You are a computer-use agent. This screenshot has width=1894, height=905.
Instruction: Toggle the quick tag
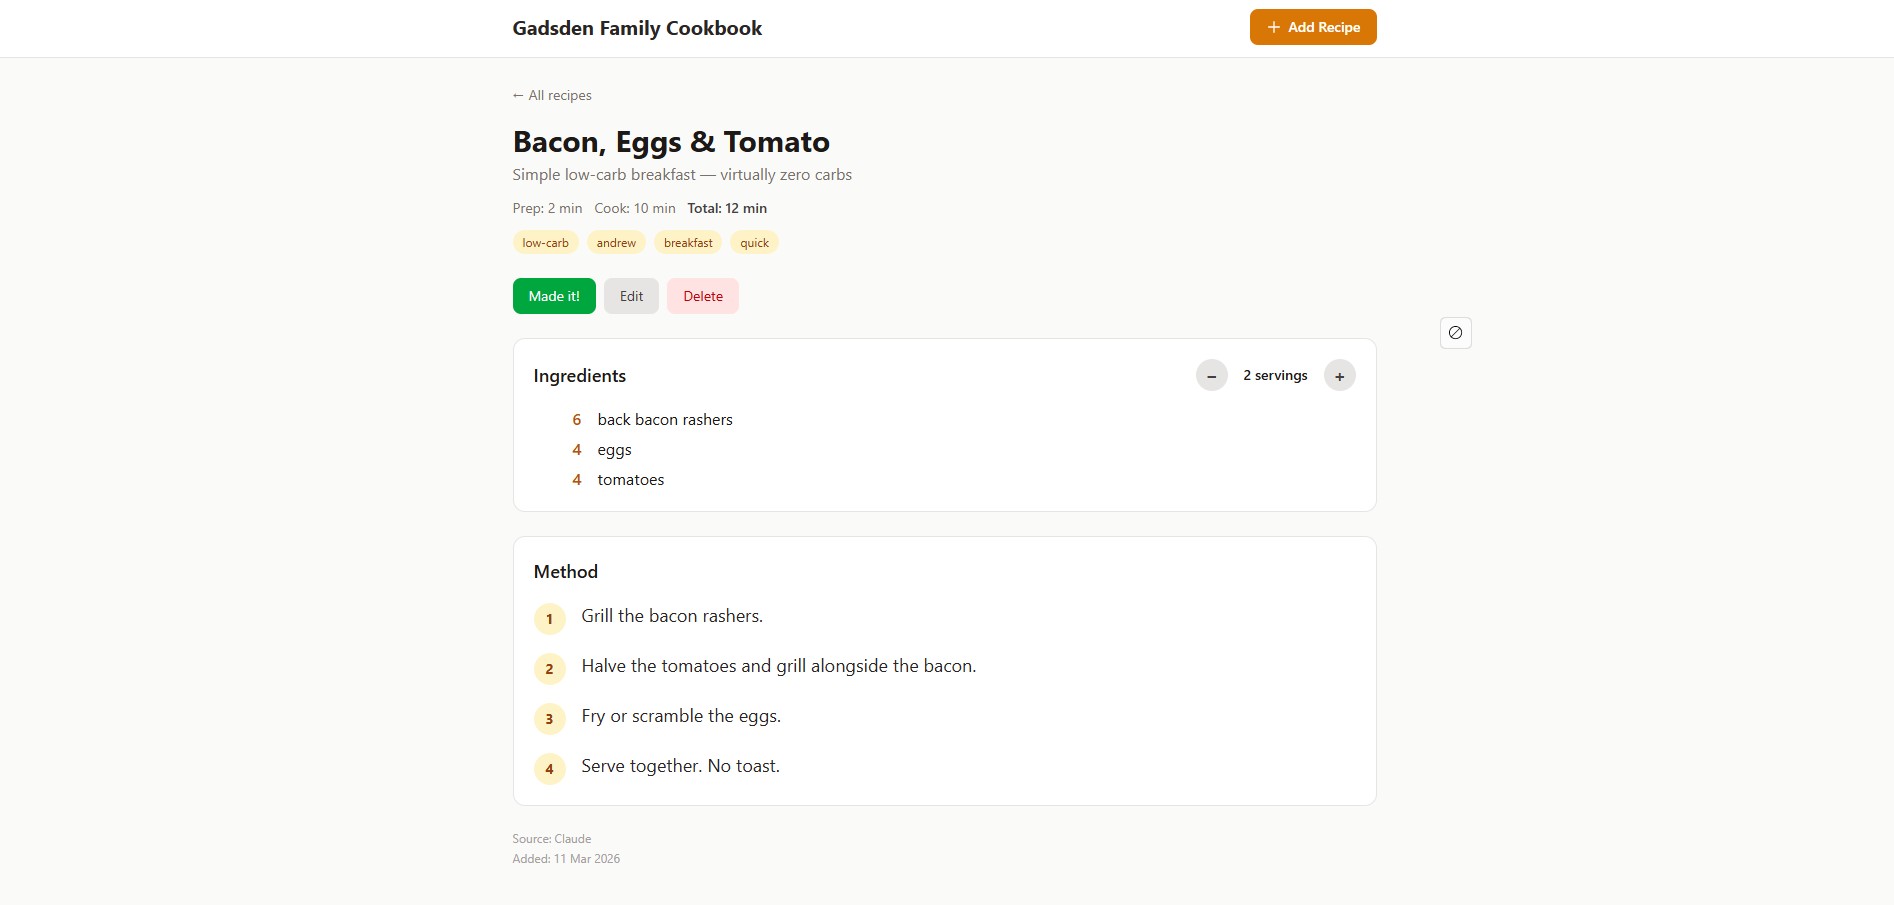pyautogui.click(x=754, y=242)
